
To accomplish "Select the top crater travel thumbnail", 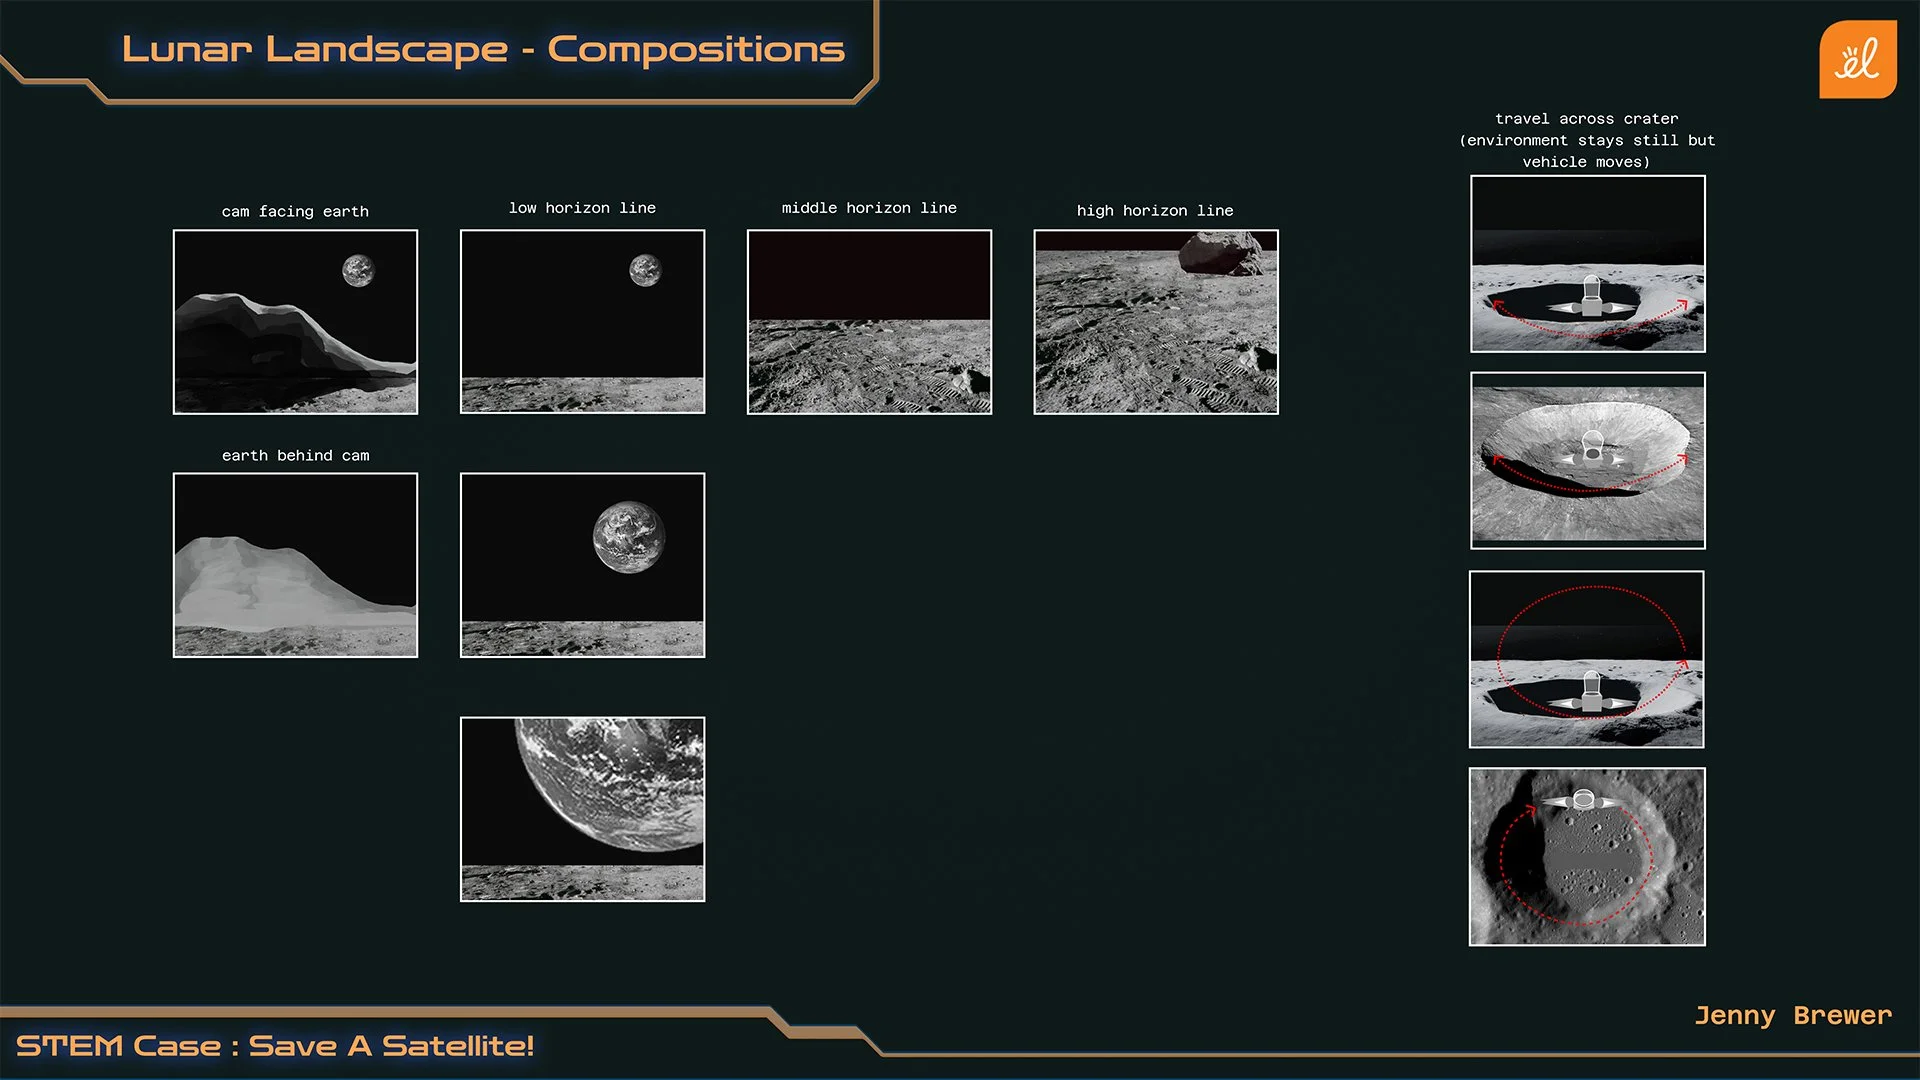I will [1587, 264].
